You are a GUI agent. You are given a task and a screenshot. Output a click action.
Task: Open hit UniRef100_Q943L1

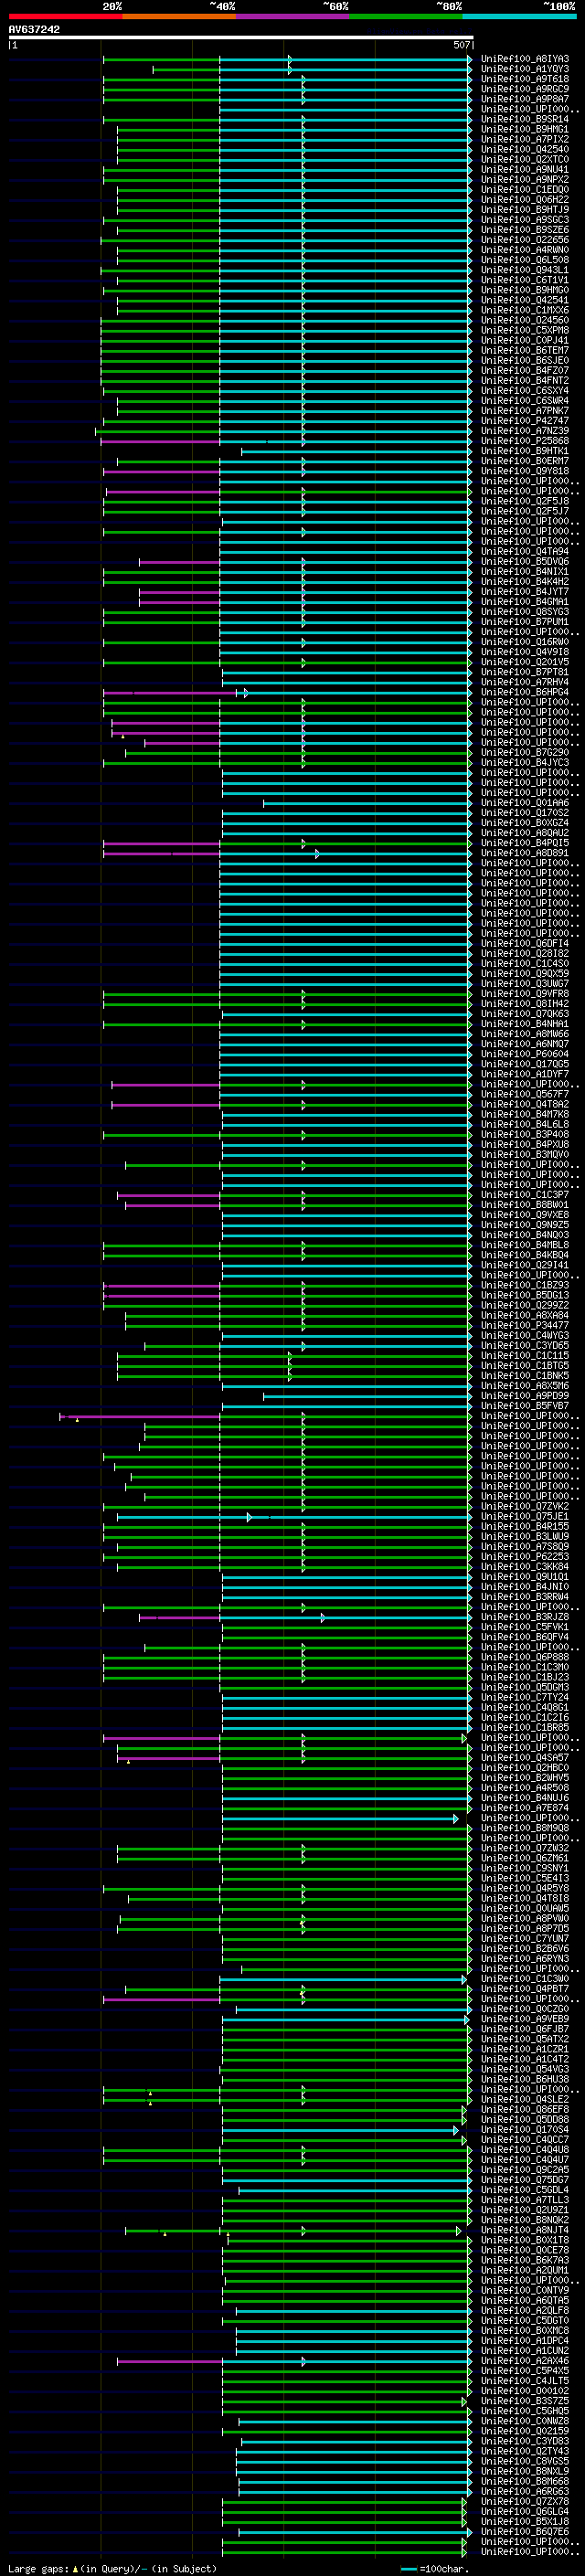pyautogui.click(x=525, y=270)
